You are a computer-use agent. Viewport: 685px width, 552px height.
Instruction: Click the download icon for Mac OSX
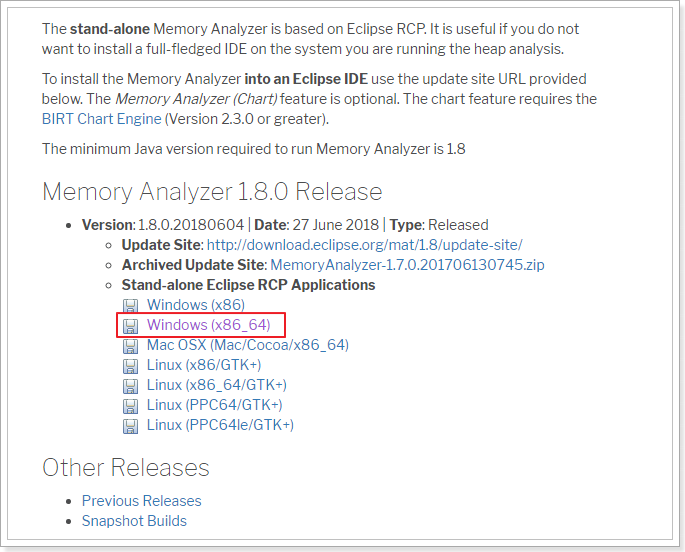tap(130, 346)
